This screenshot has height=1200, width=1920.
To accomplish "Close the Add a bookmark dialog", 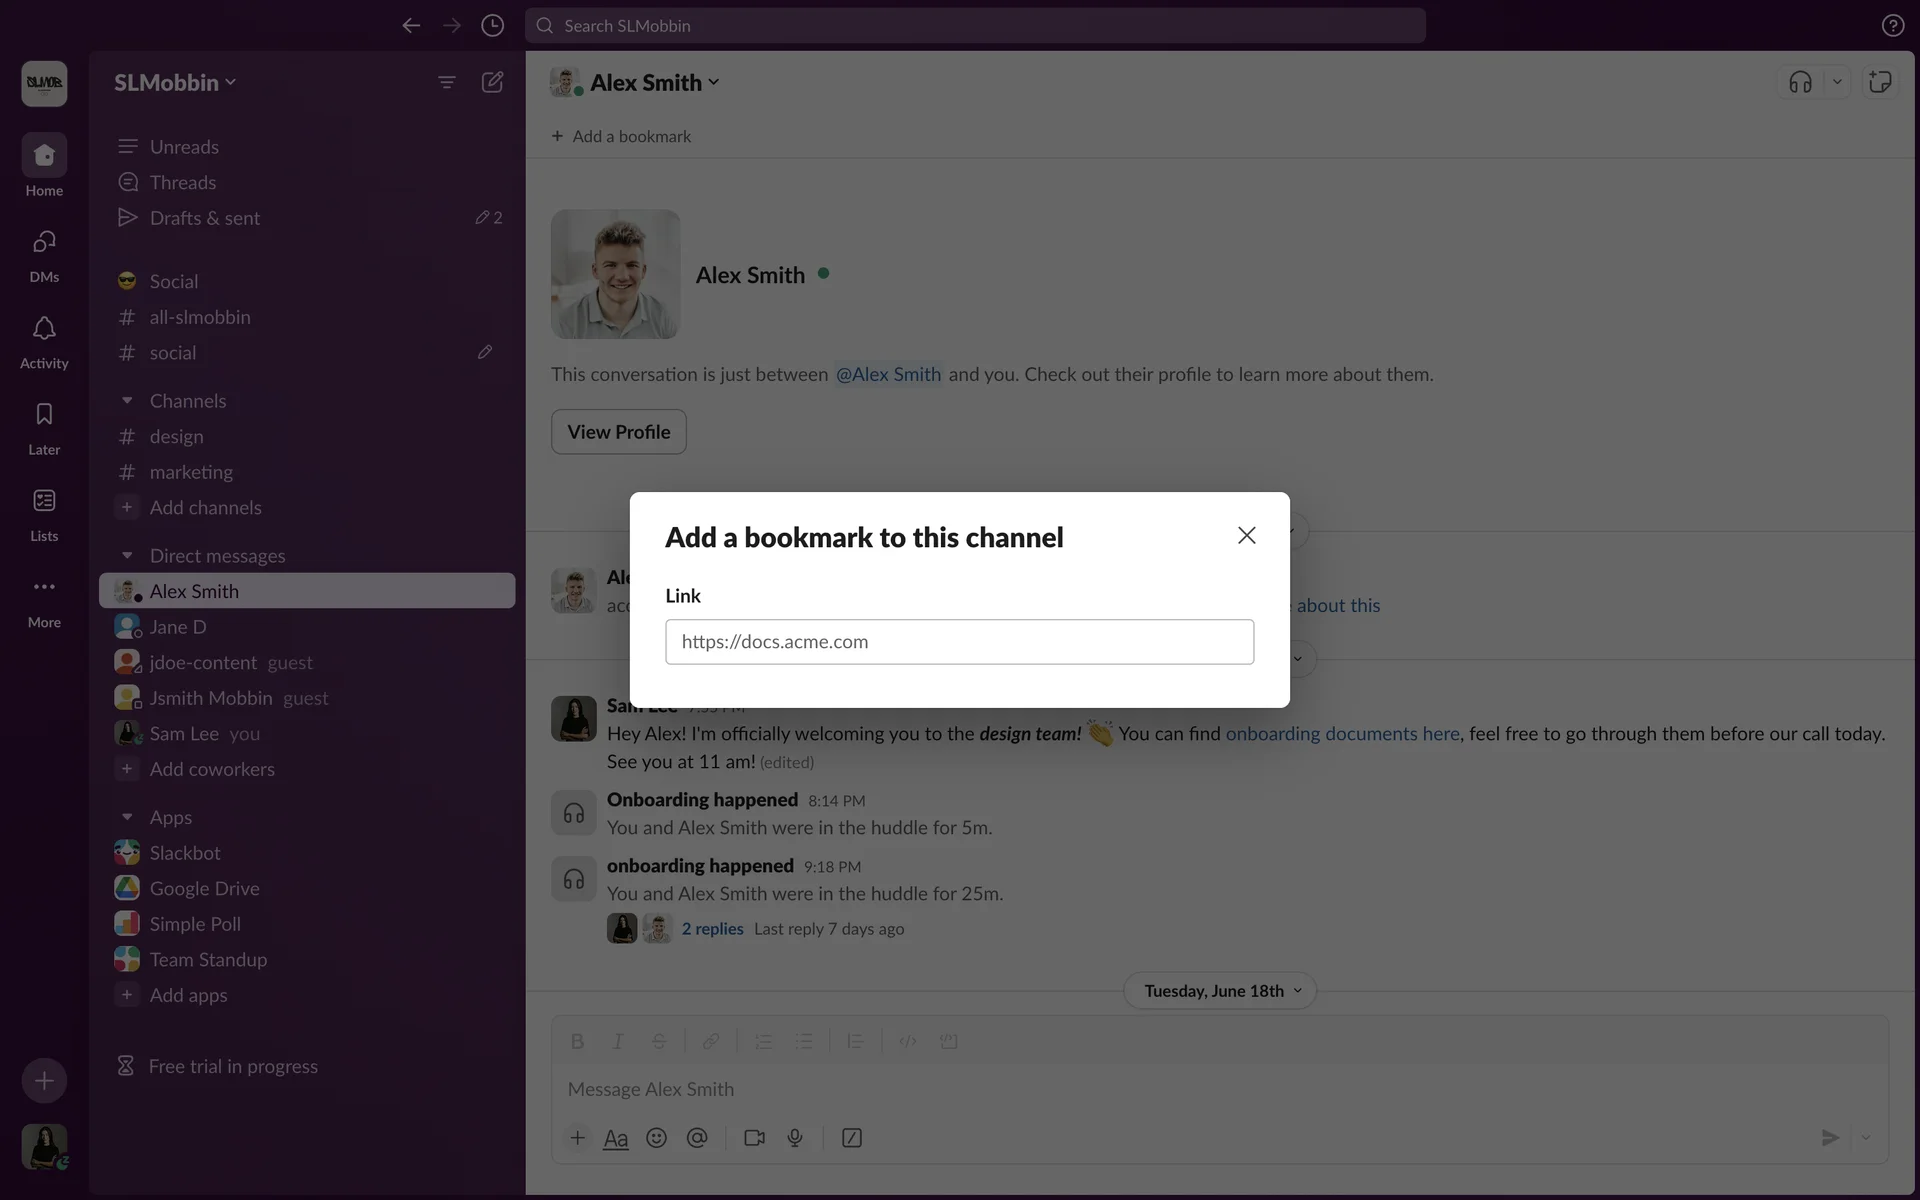I will [x=1246, y=535].
